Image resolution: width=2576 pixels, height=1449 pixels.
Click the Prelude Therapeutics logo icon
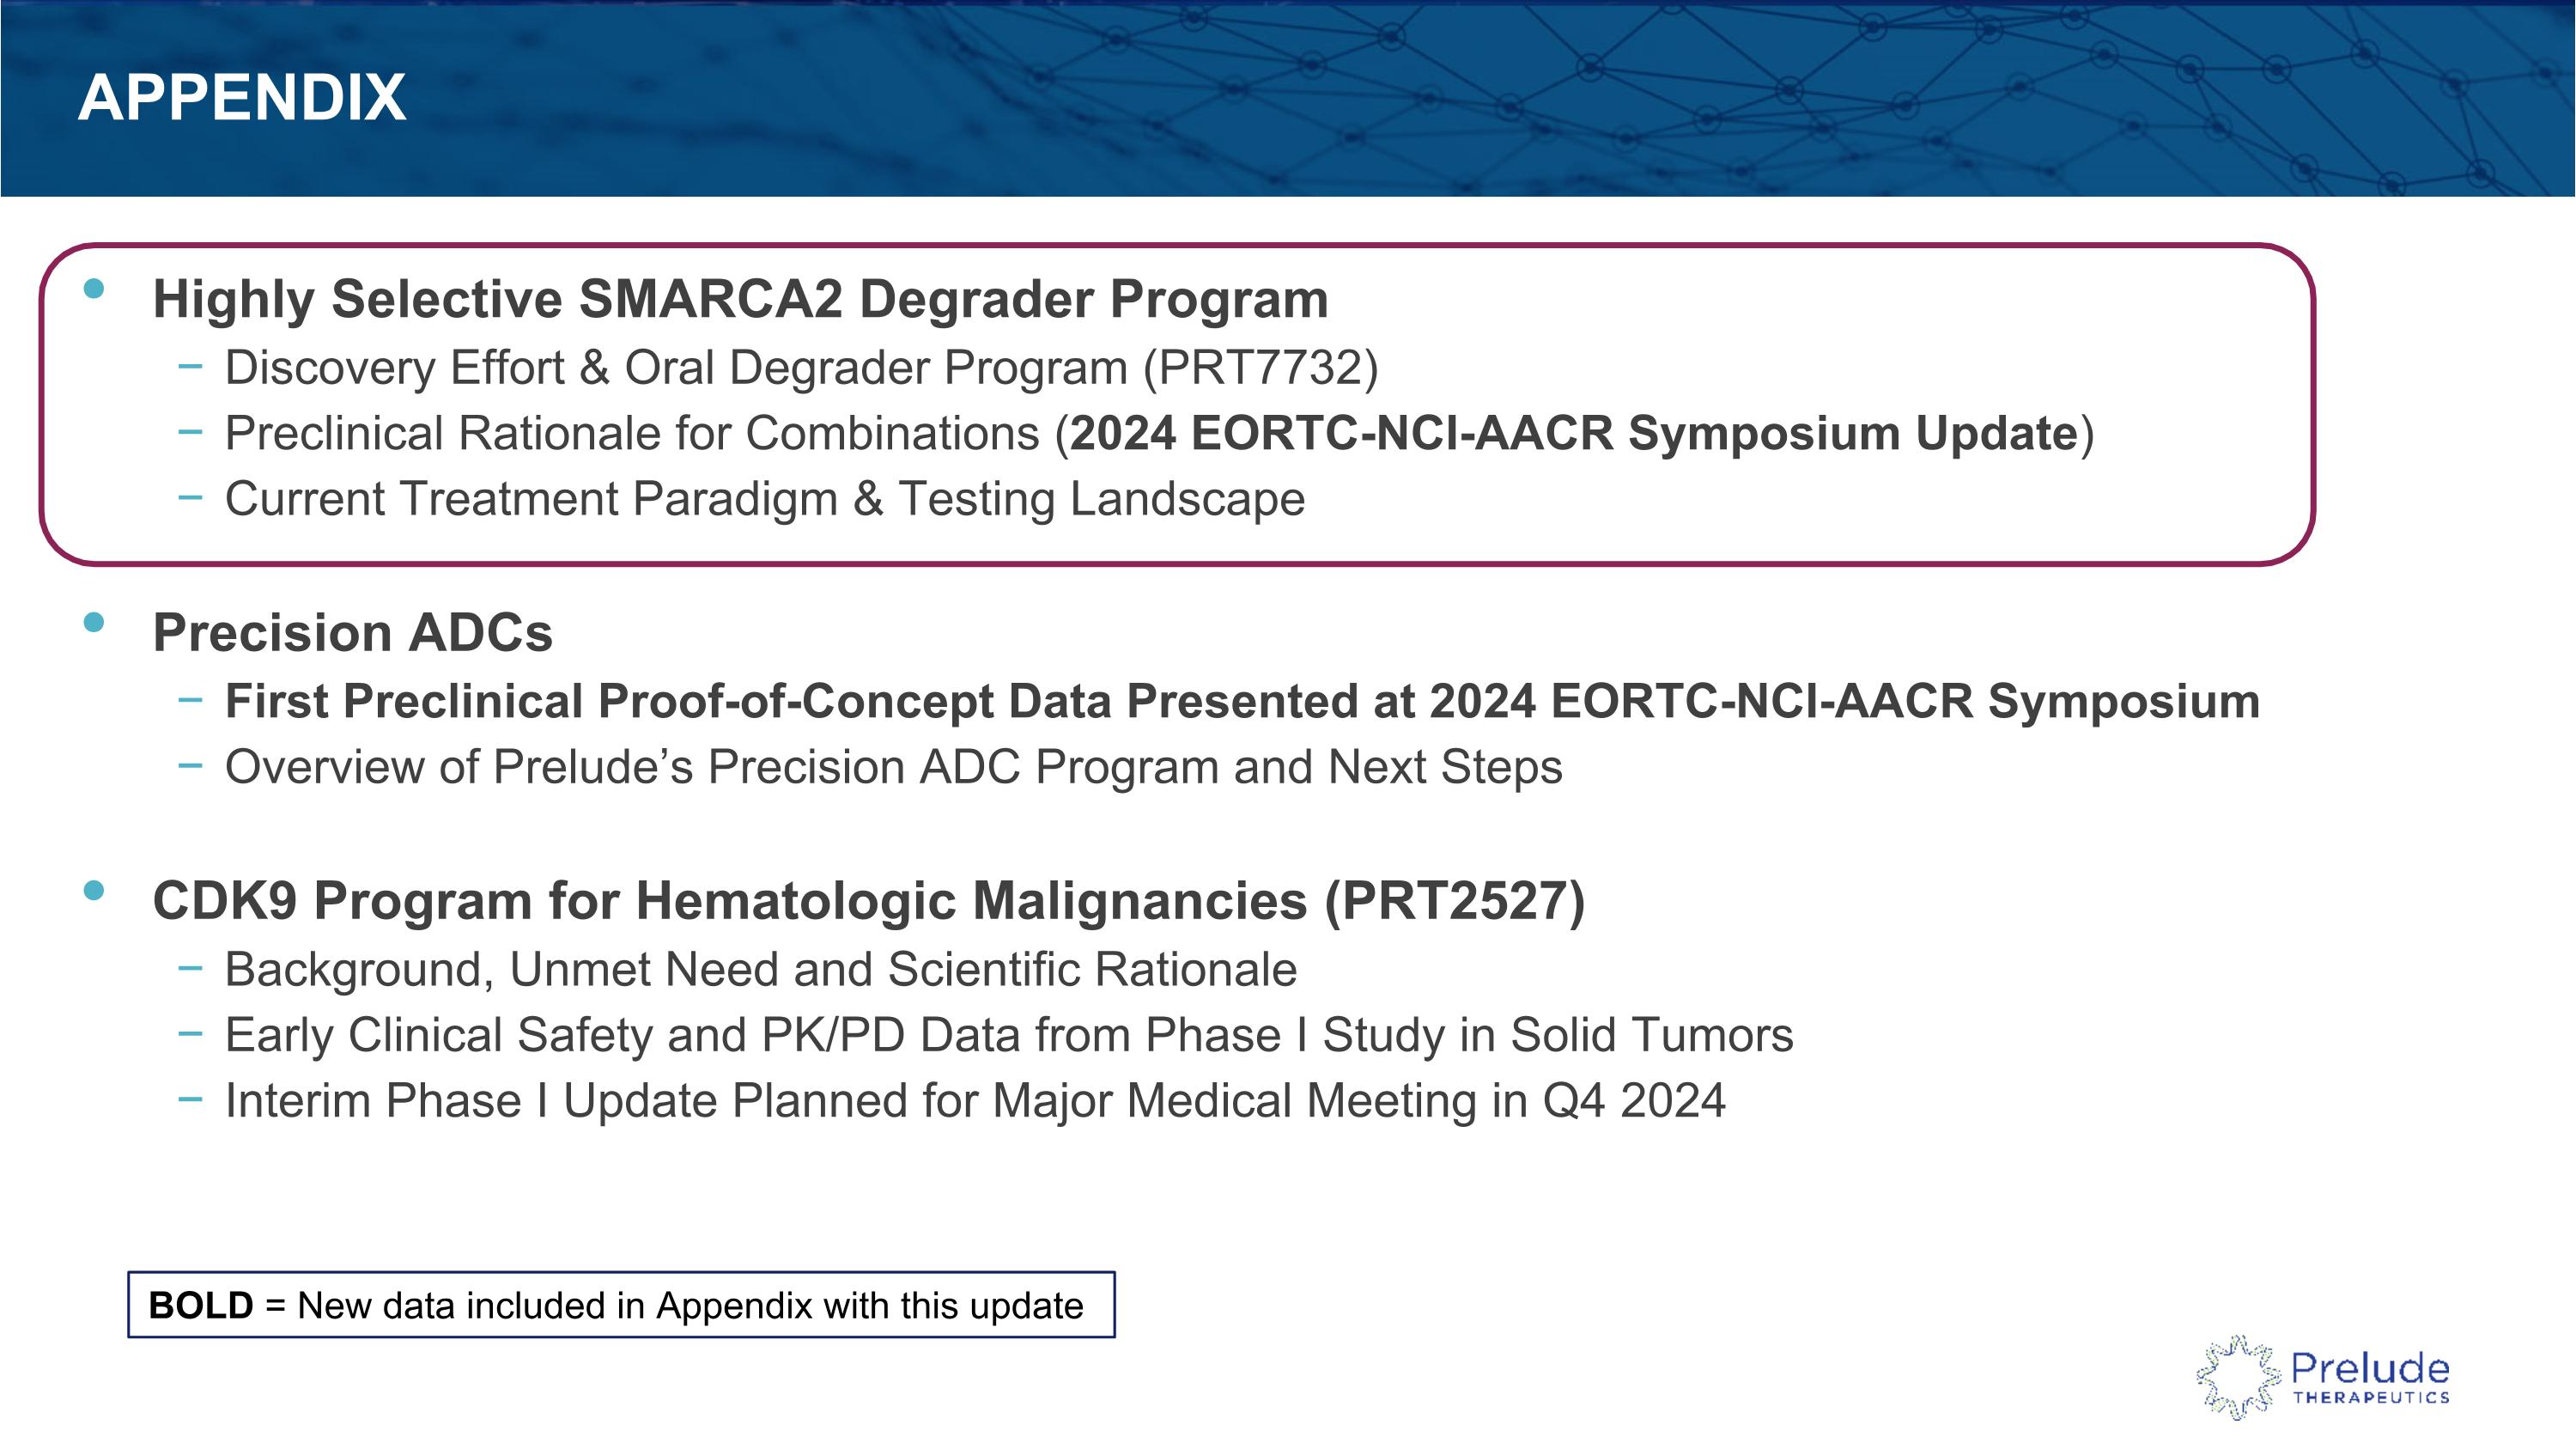click(2238, 1377)
